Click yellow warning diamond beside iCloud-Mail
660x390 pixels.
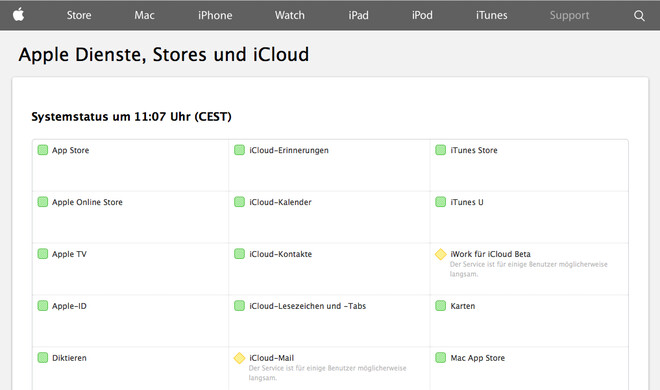click(240, 358)
